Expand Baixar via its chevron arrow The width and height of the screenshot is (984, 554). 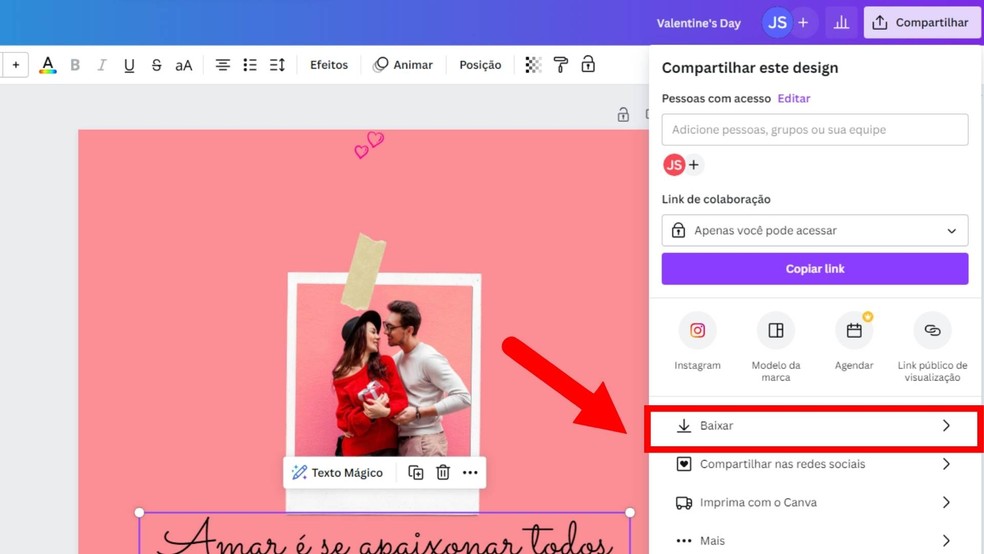coord(946,426)
